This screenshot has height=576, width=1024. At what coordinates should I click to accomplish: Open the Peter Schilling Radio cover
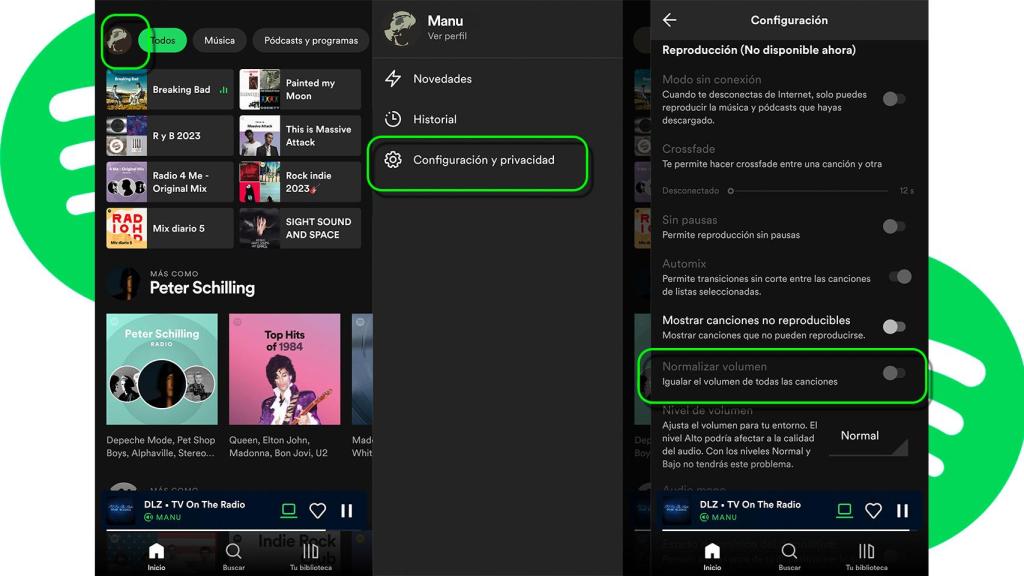click(162, 369)
